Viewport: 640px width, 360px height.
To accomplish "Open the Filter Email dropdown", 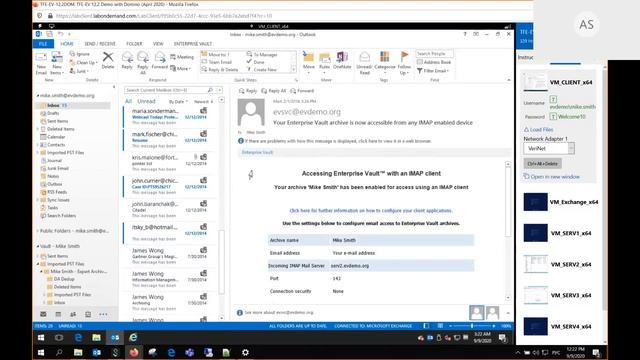I will click(433, 71).
